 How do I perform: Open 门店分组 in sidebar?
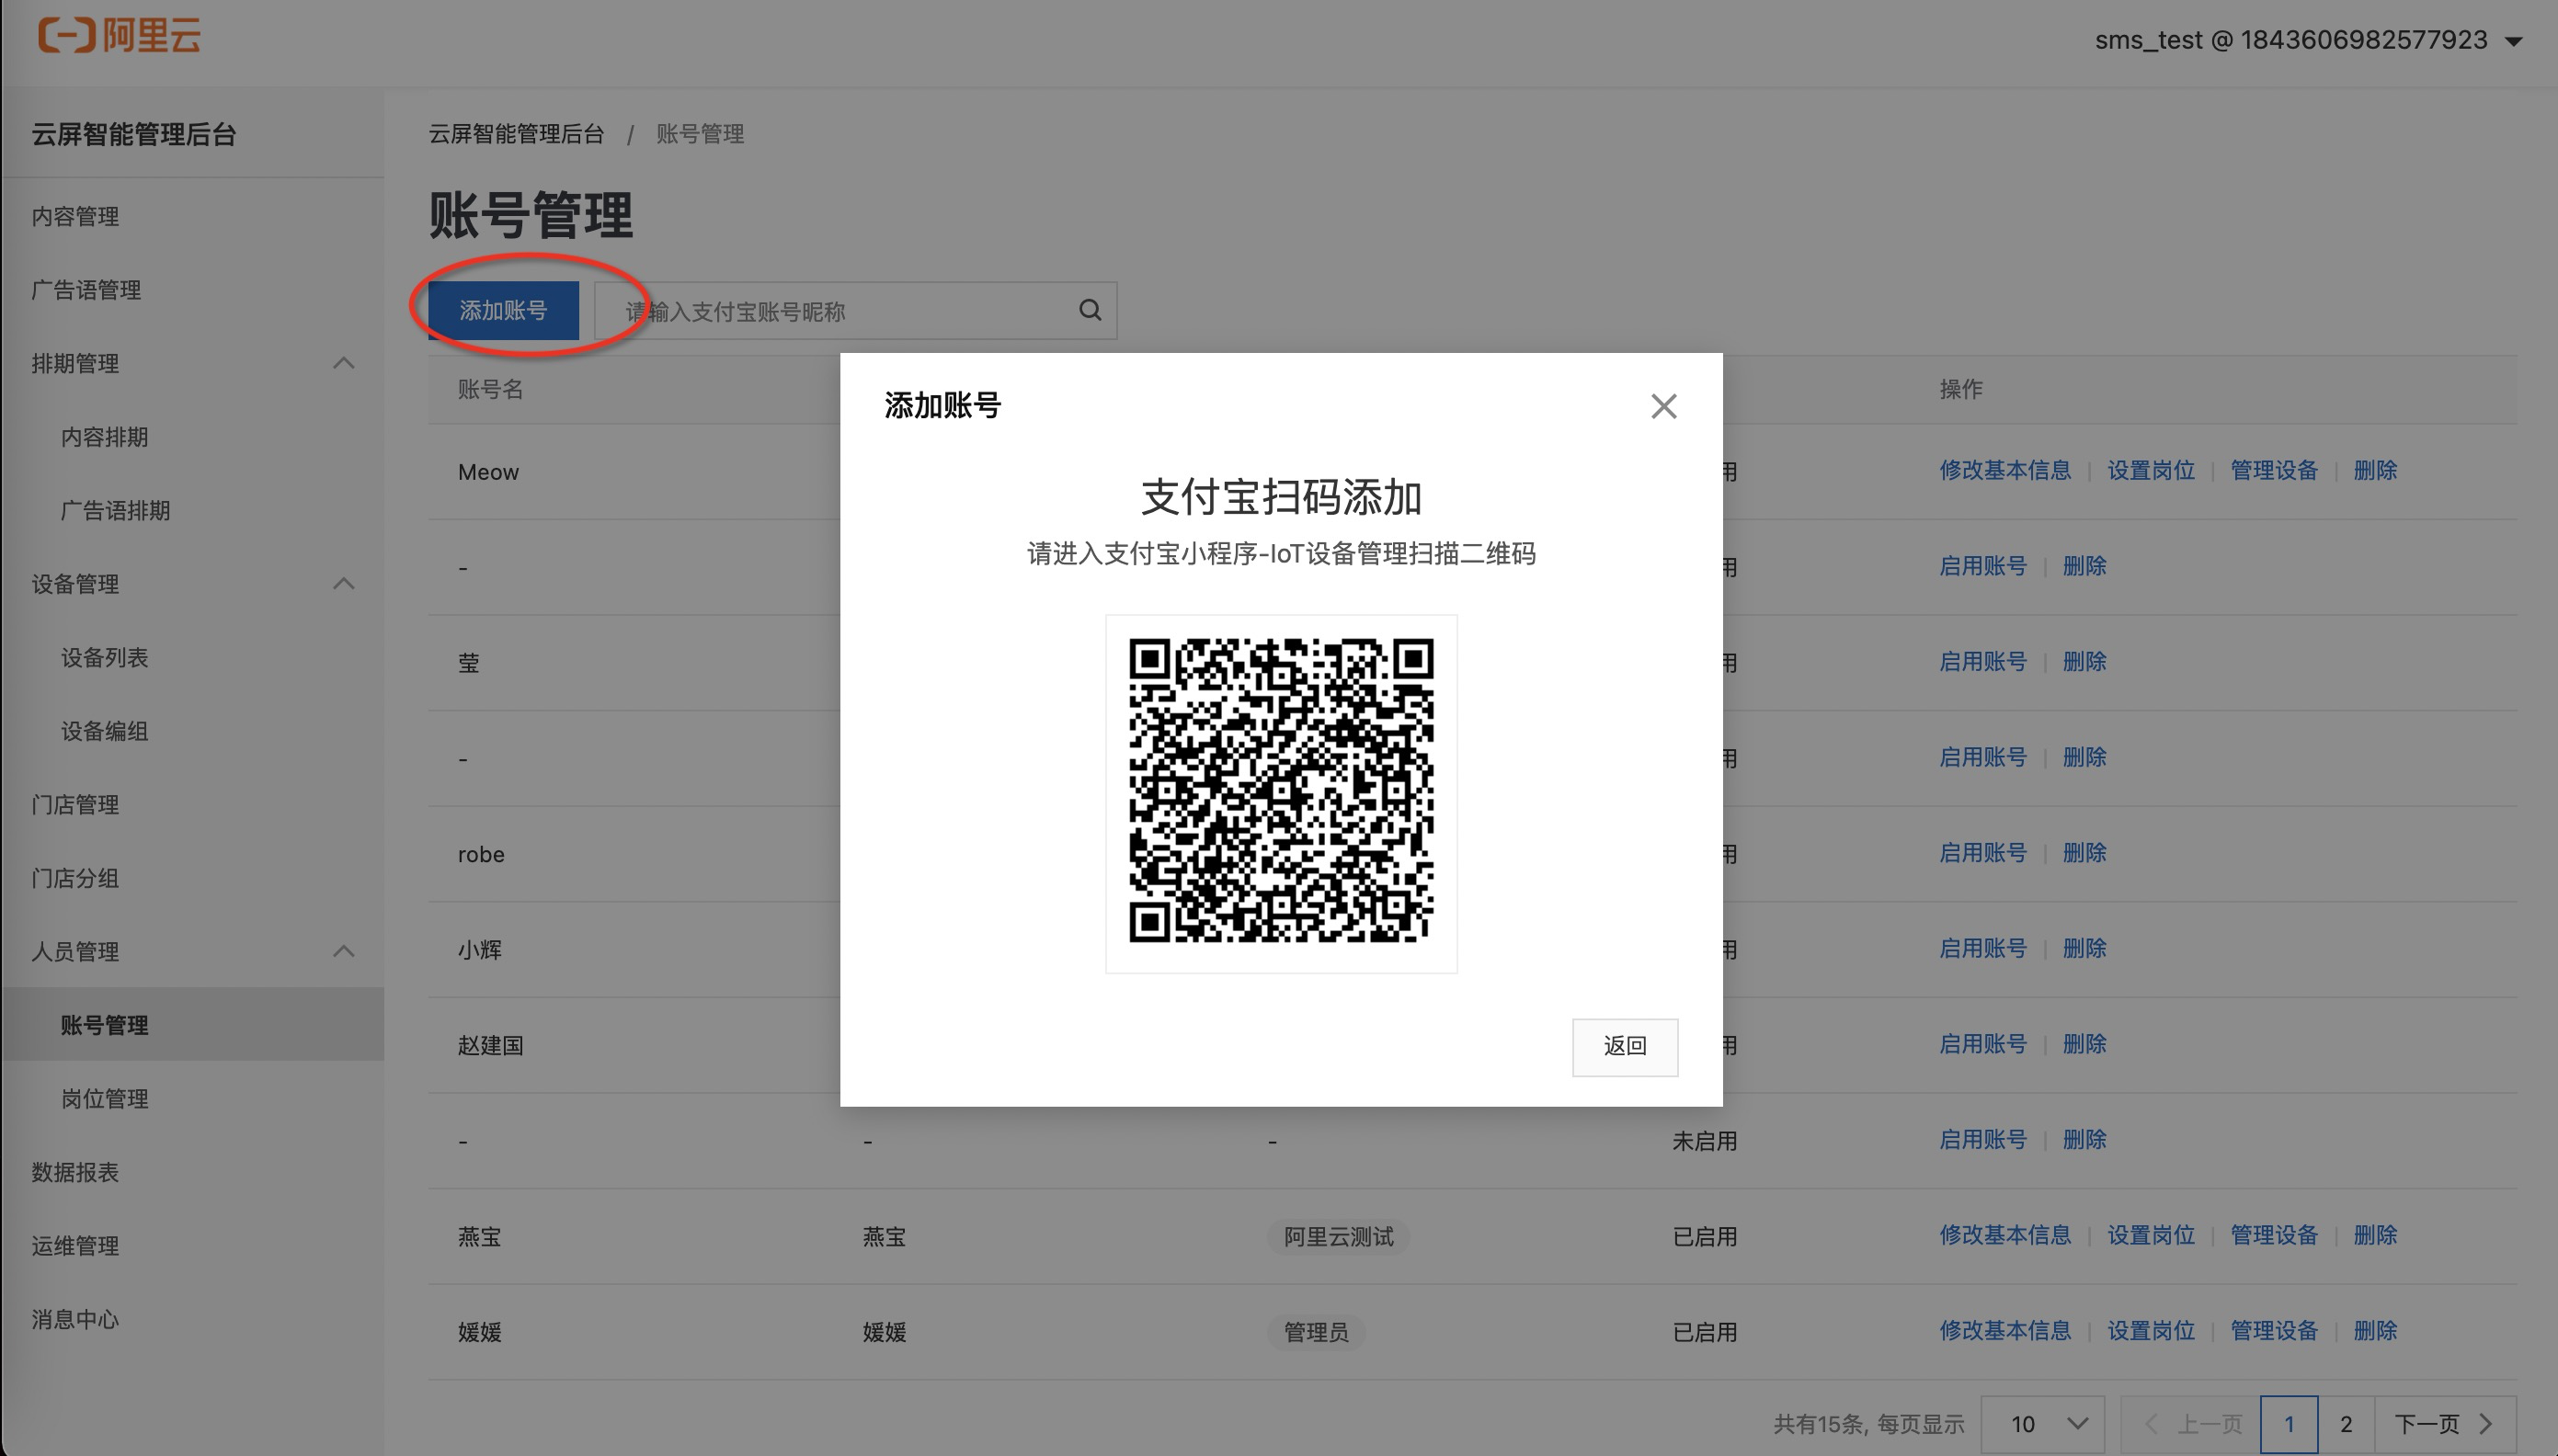(75, 878)
